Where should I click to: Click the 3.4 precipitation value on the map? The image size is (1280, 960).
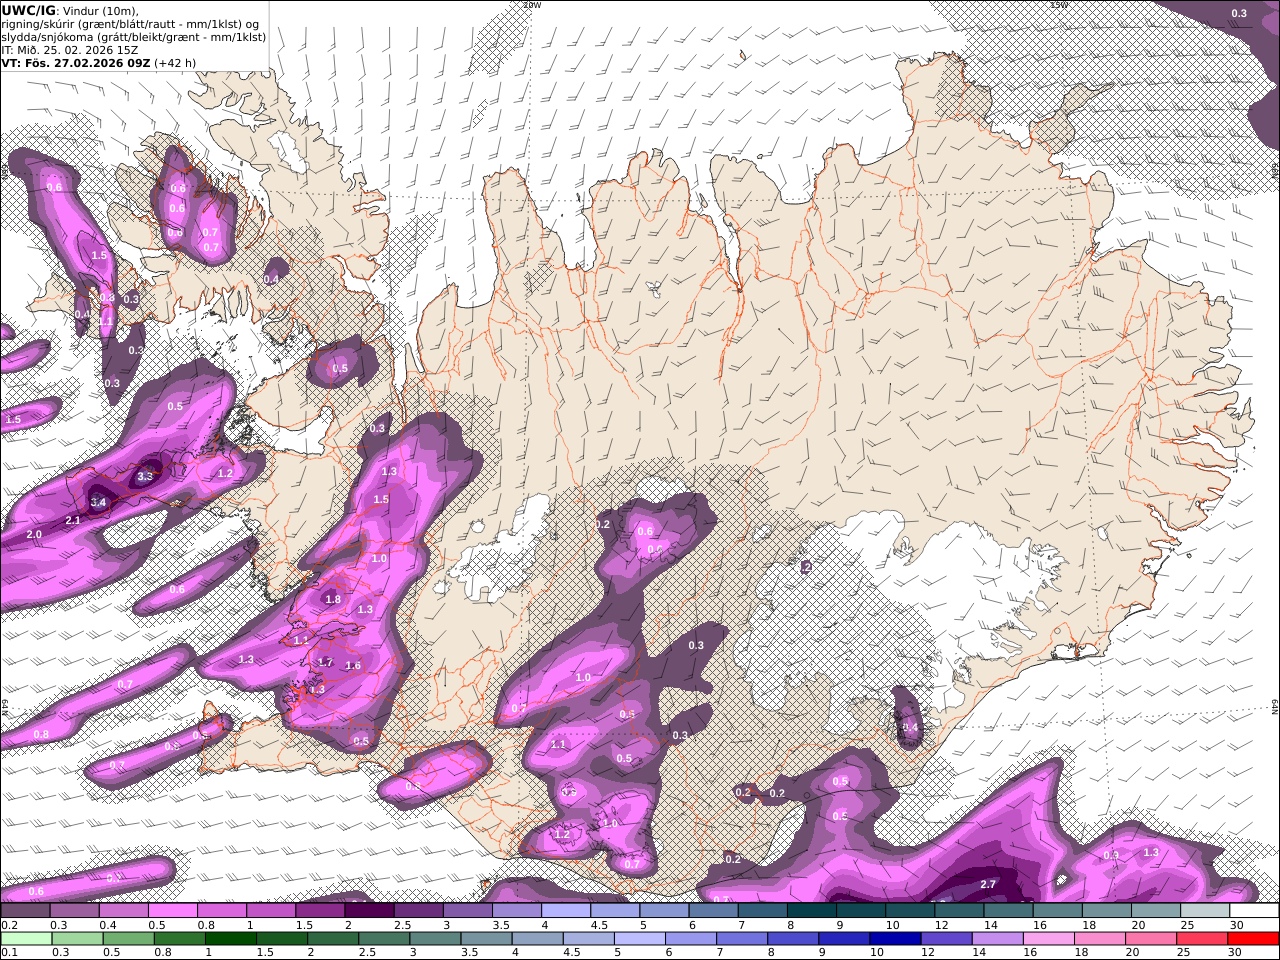(98, 502)
